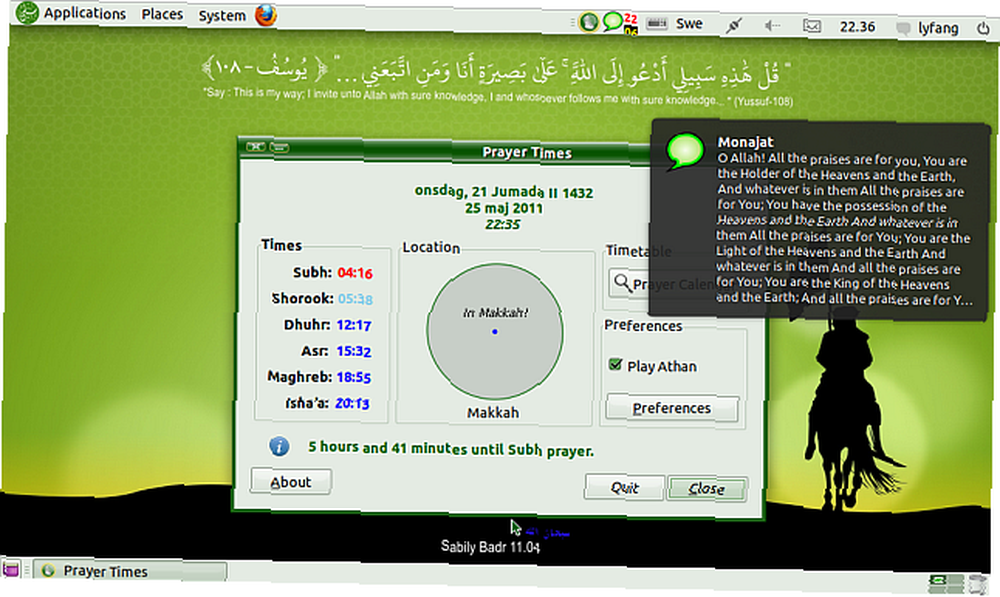Click the 22.36 panel clock
Image resolution: width=1000 pixels, height=597 pixels.
[x=857, y=27]
